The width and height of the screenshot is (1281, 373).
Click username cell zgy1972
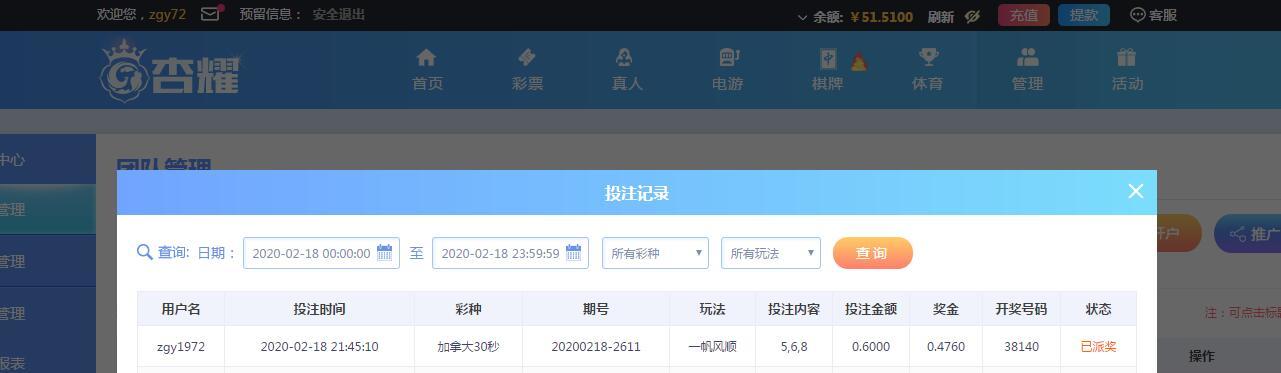click(x=181, y=347)
